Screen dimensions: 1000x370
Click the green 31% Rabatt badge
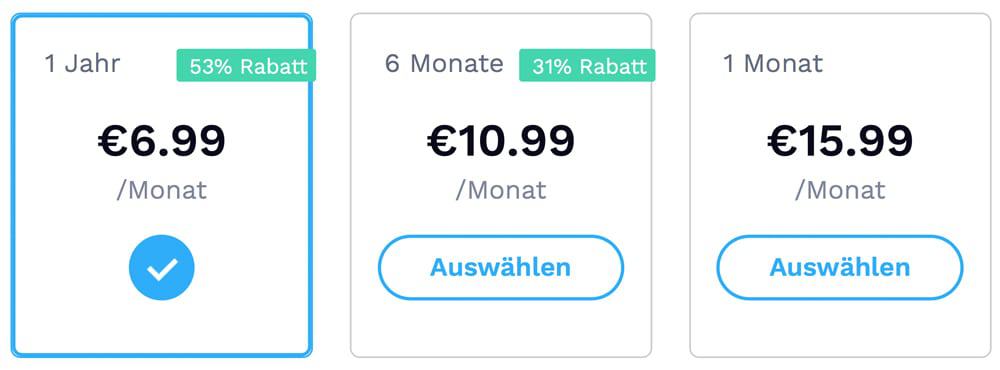point(587,66)
